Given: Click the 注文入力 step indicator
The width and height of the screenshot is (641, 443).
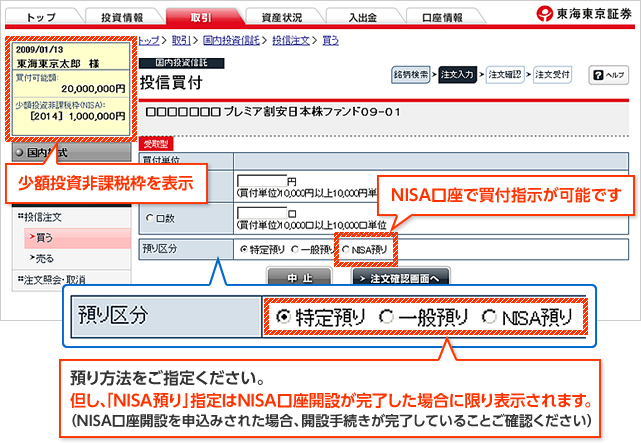Looking at the screenshot, I should tap(457, 75).
